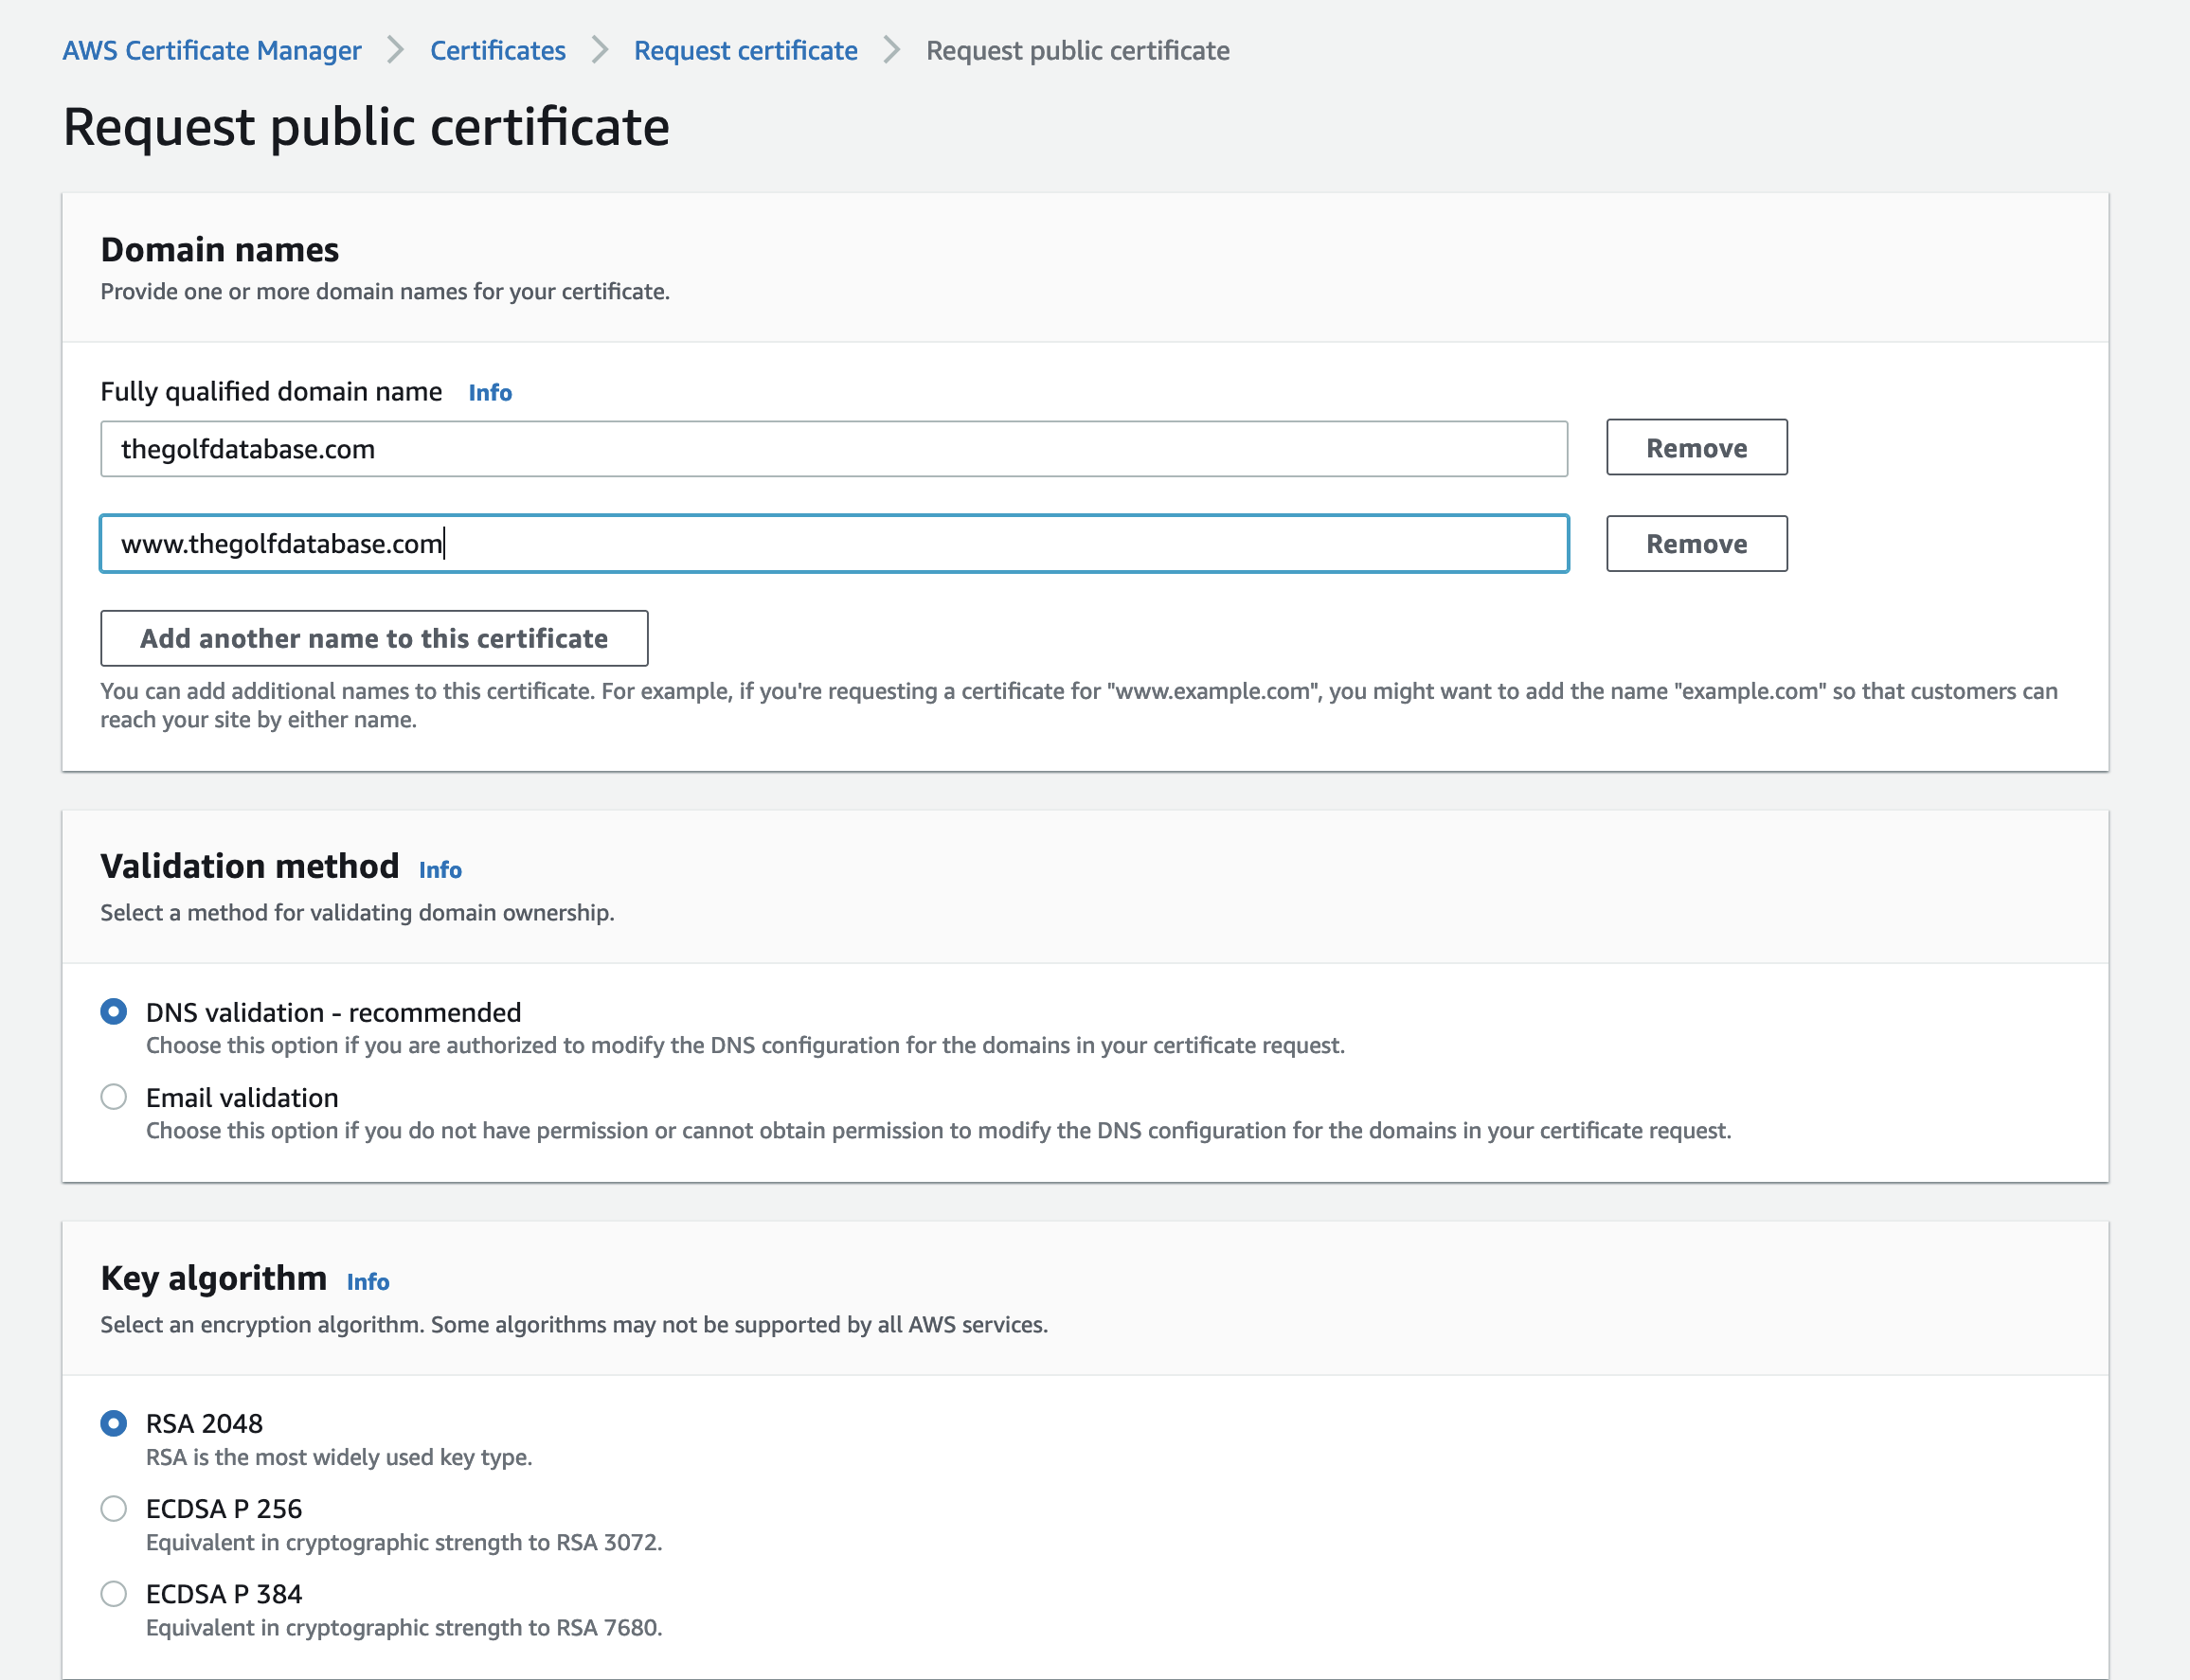Select RSA 2048 key algorithm
Viewport: 2190px width, 1680px height.
coord(114,1422)
